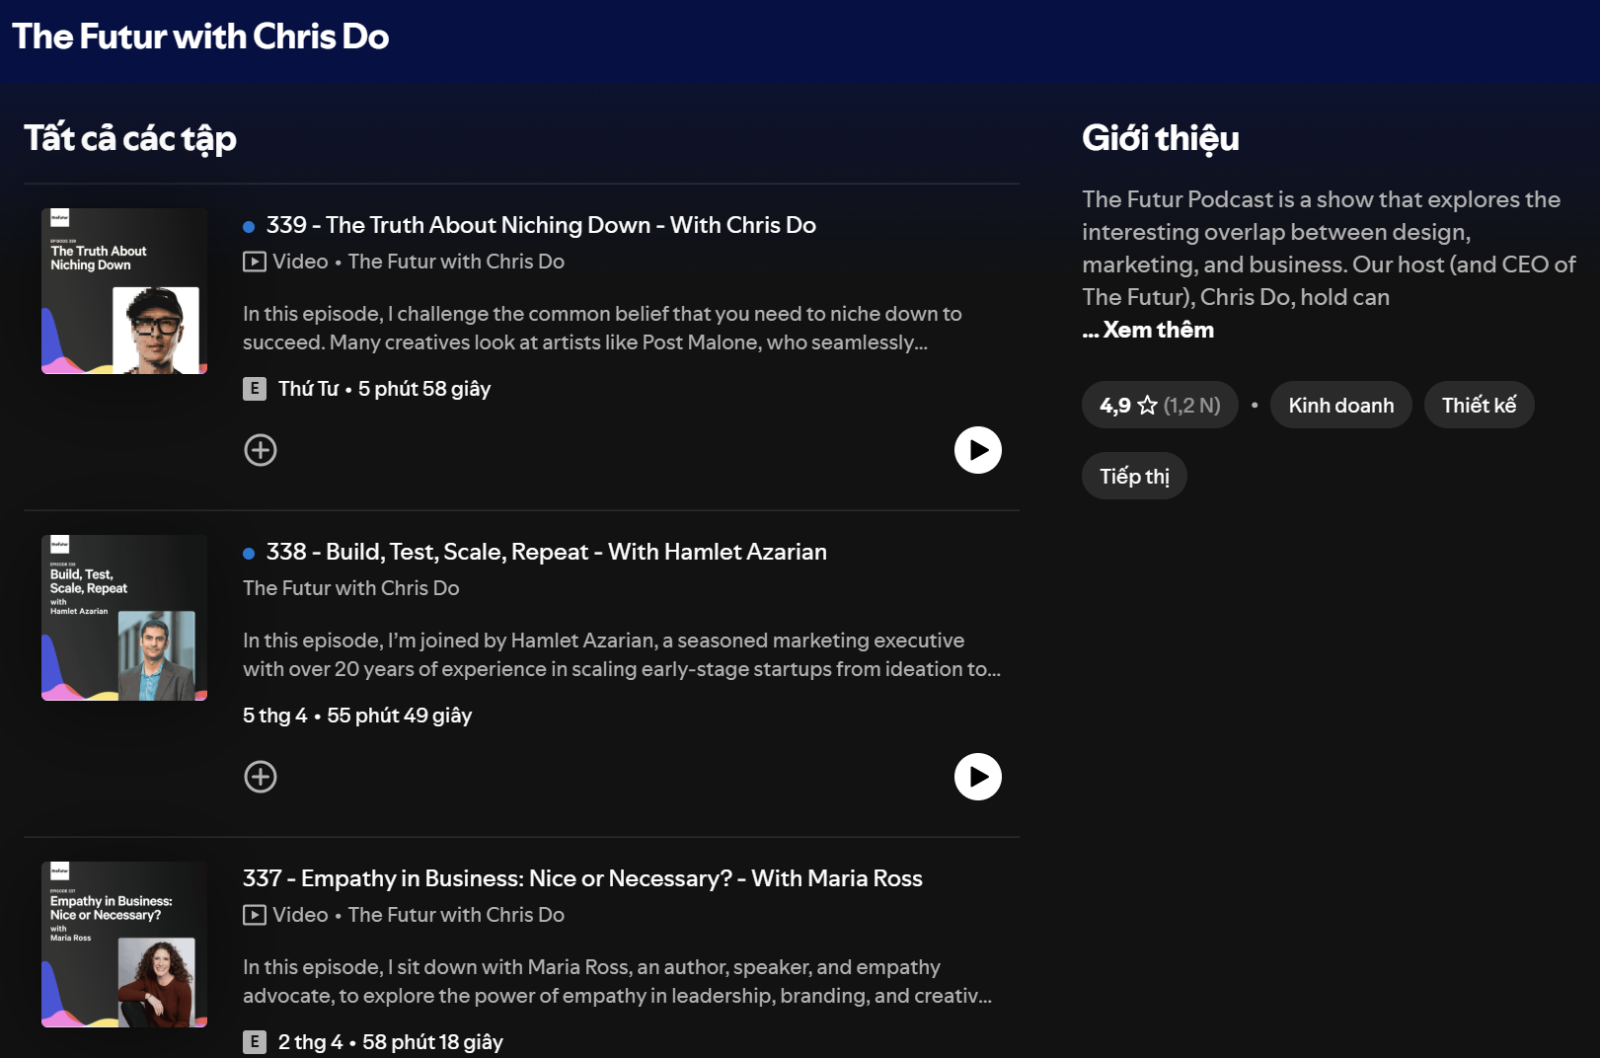
Task: Click the Video icon on episode 339
Action: 254,262
